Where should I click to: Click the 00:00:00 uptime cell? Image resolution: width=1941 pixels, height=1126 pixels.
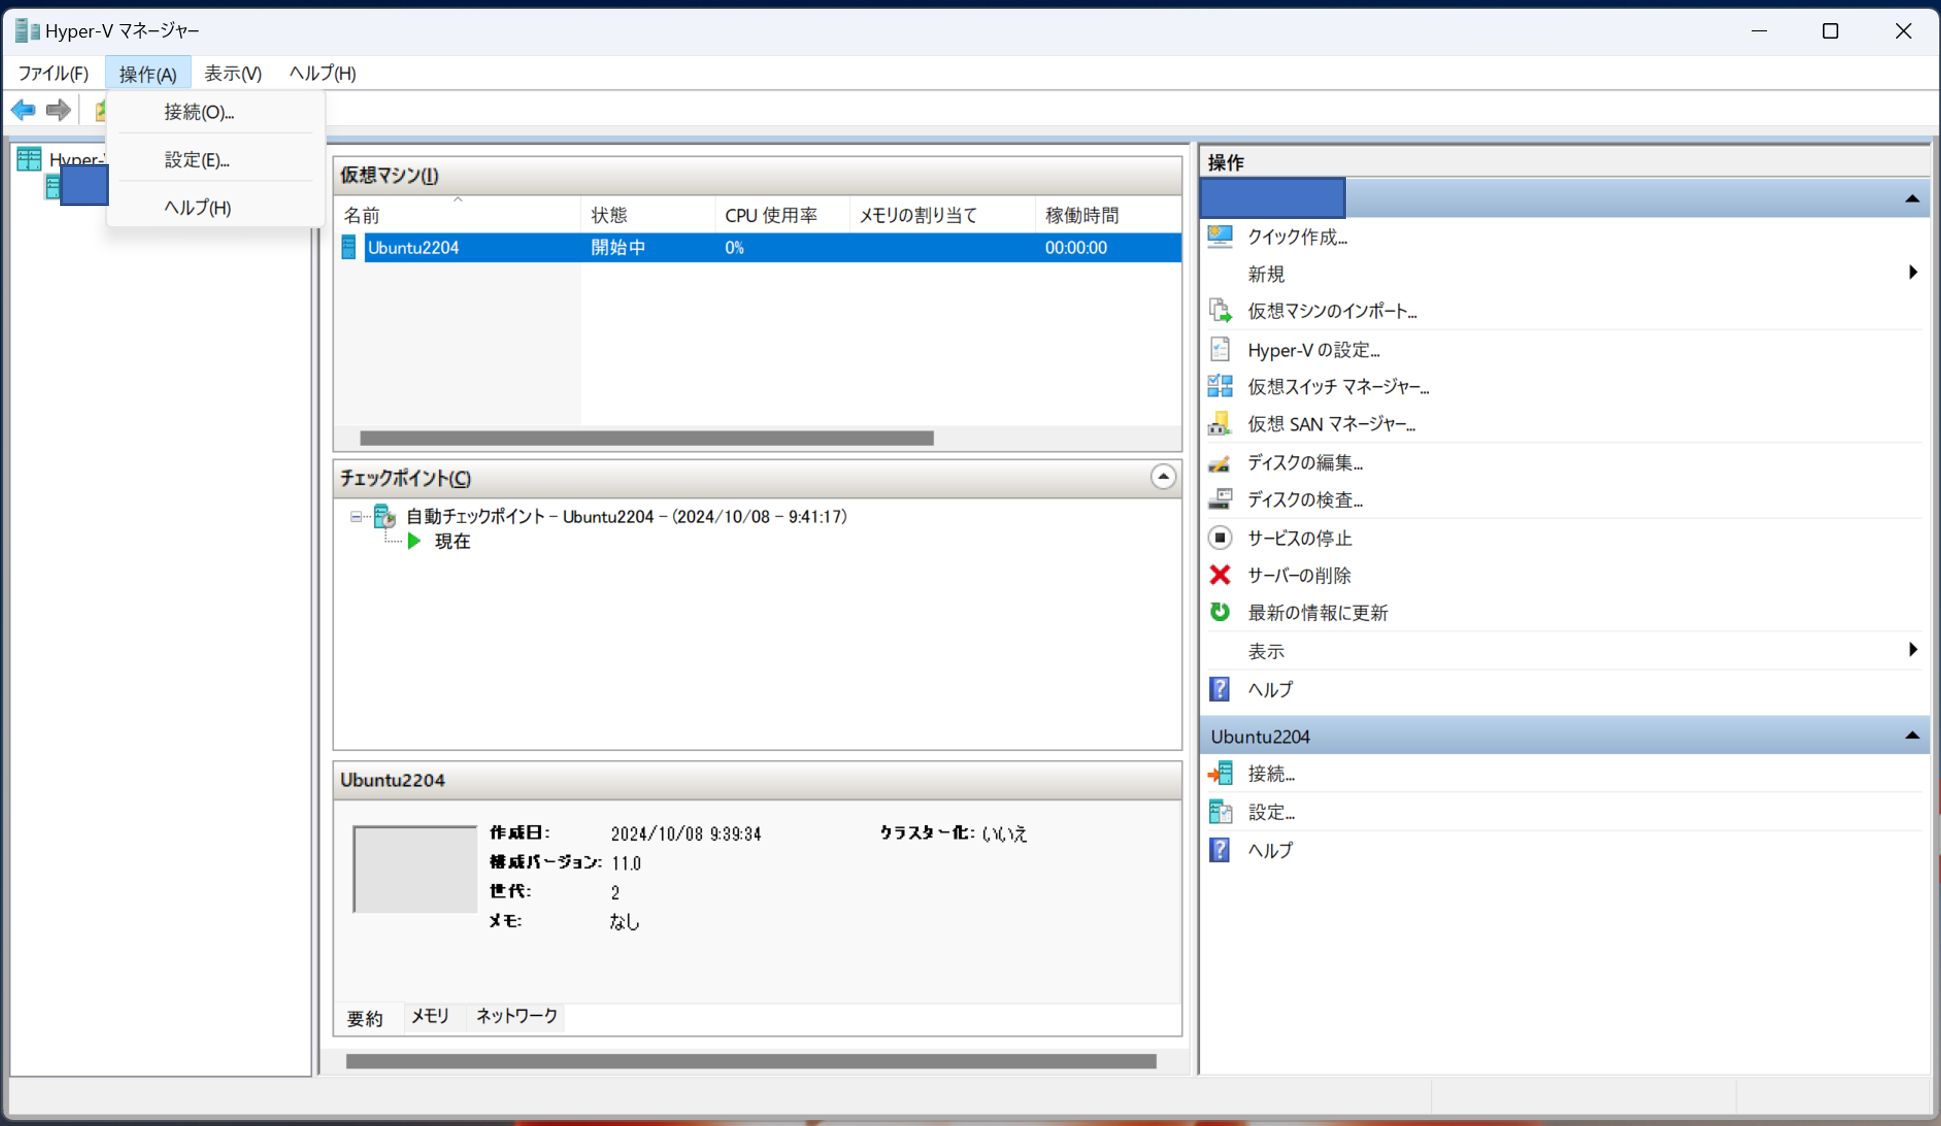coord(1076,247)
